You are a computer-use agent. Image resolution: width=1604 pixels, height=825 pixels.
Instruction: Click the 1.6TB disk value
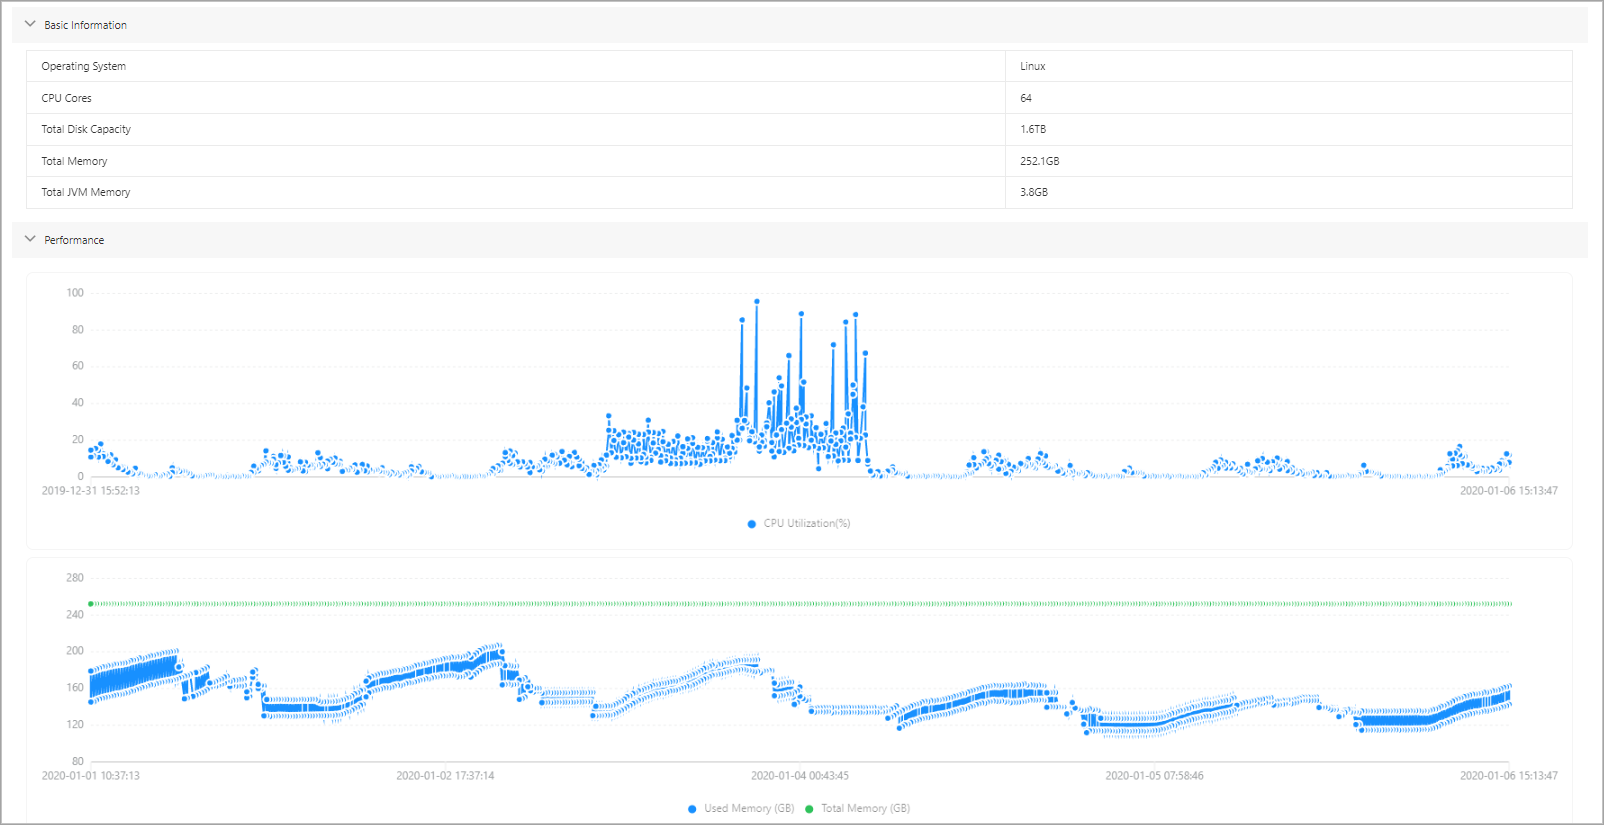click(x=1033, y=129)
